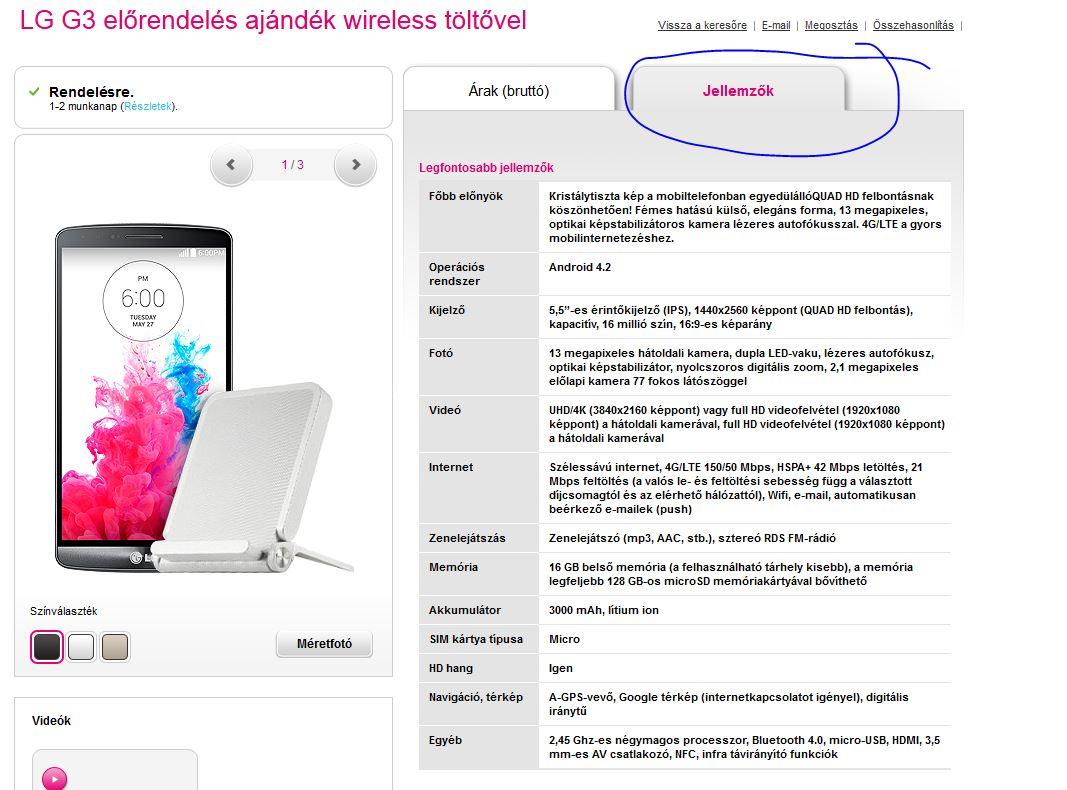Select the gold color swatch
Image resolution: width=1067 pixels, height=790 pixels.
(x=115, y=646)
